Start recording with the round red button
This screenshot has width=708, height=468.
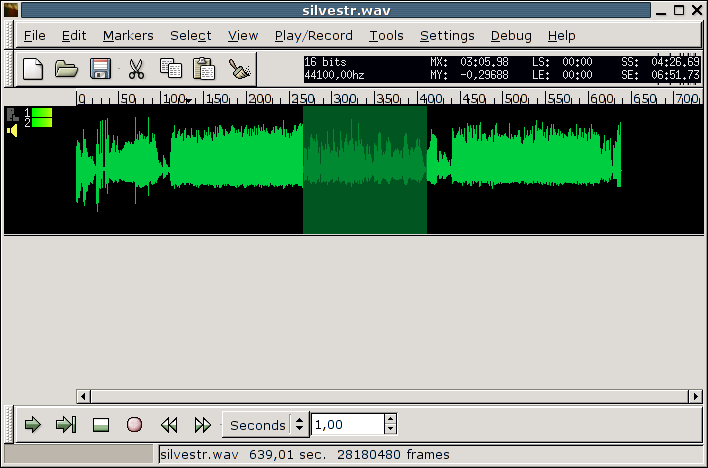[134, 425]
